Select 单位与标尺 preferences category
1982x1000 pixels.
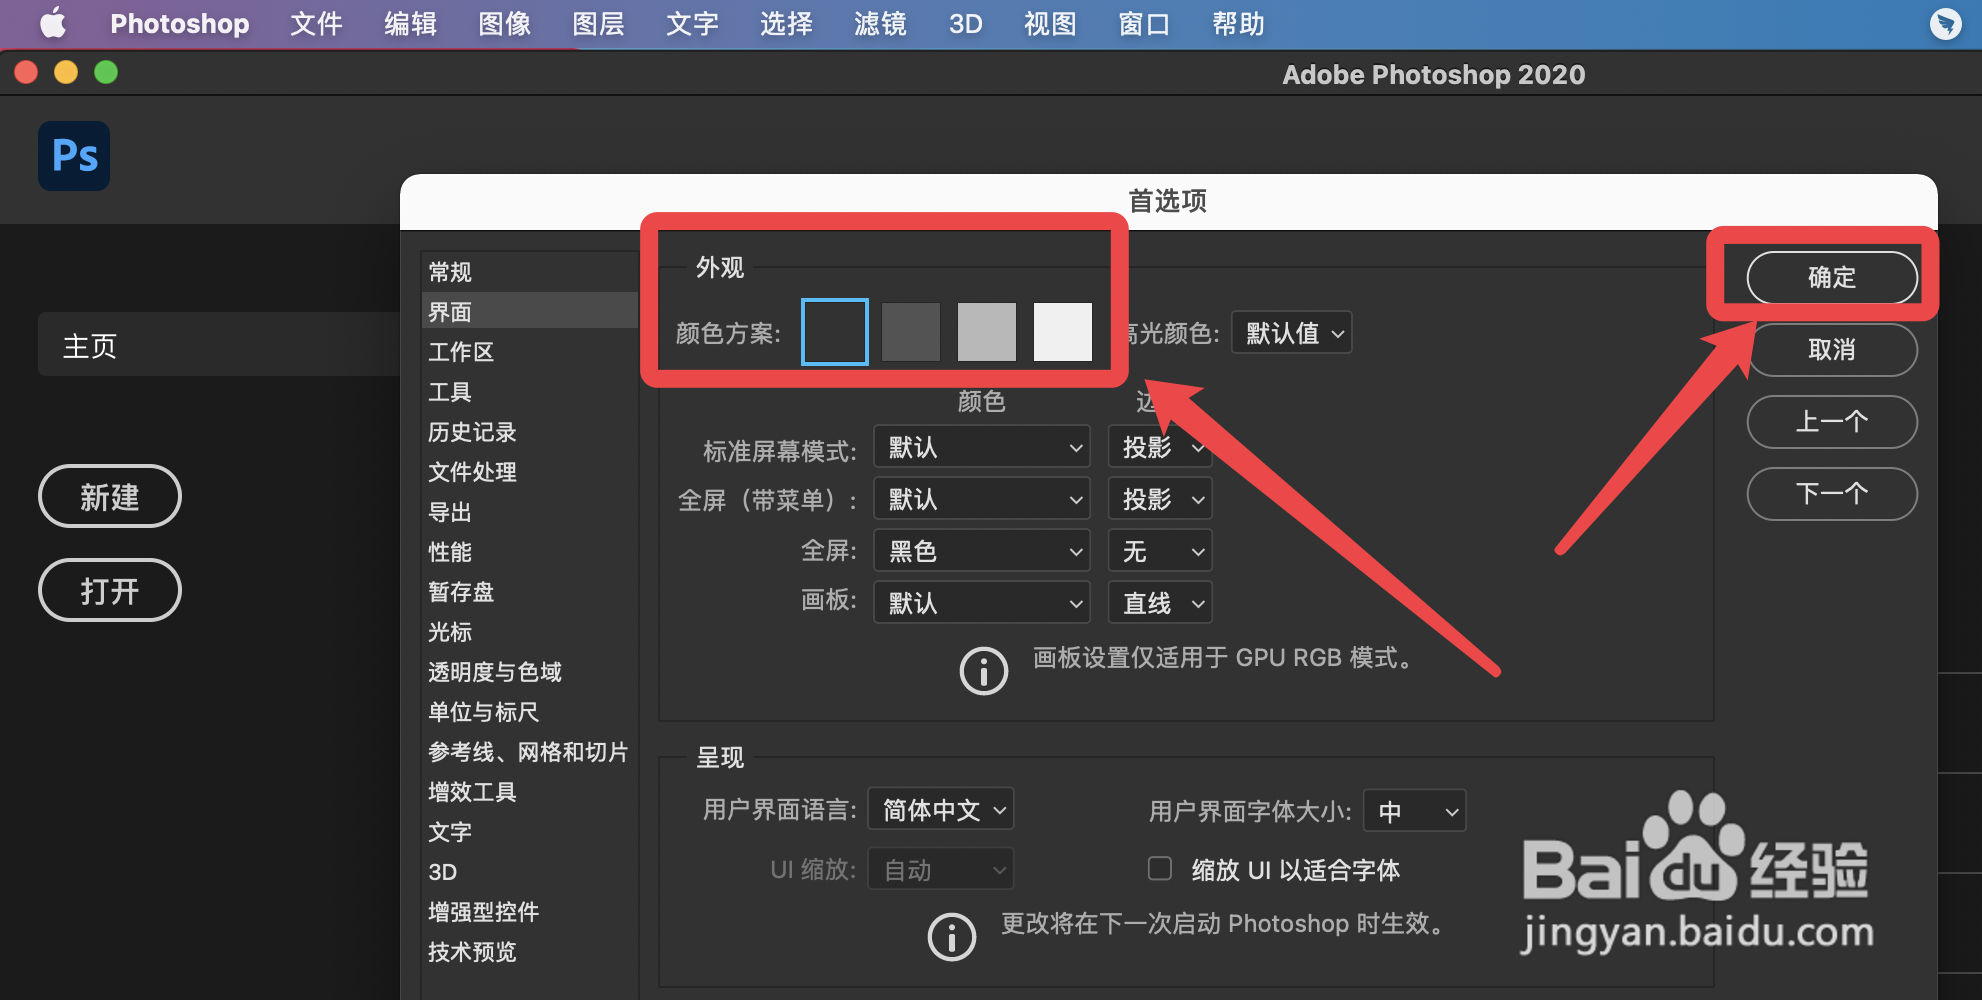coord(530,711)
